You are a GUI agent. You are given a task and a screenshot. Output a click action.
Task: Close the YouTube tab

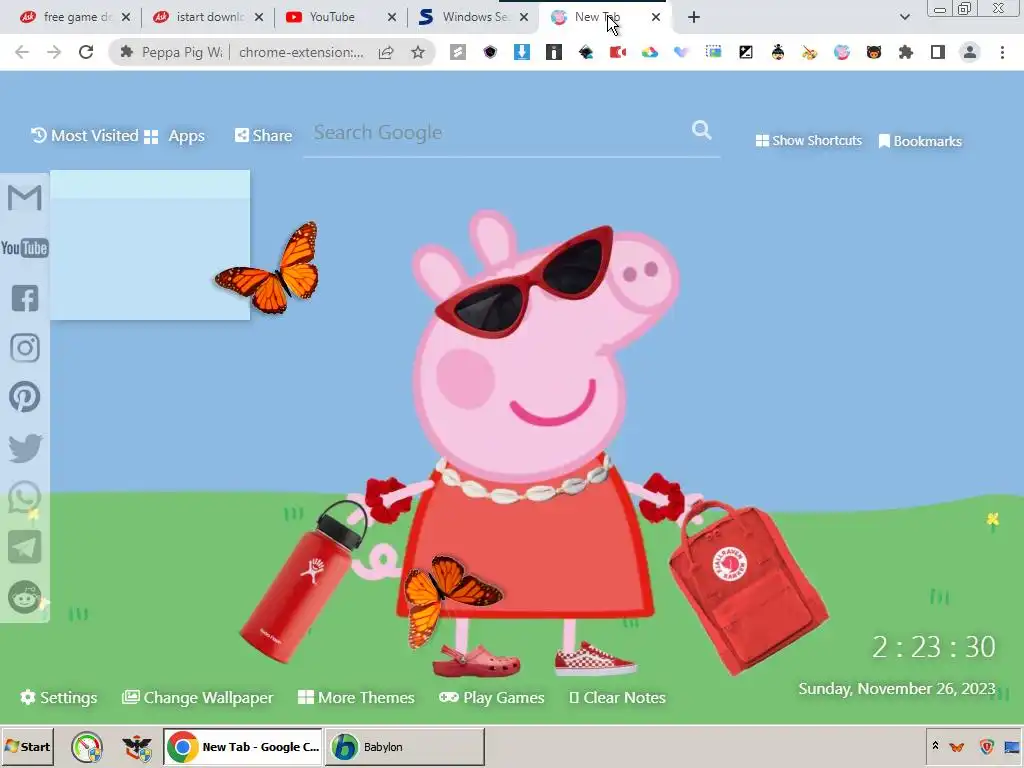(x=391, y=17)
